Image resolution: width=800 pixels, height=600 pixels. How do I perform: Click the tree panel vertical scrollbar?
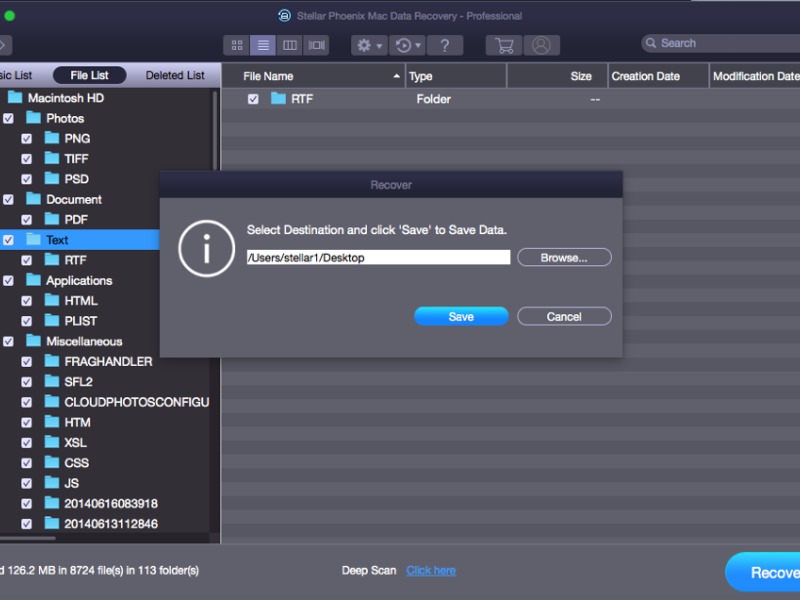point(215,132)
